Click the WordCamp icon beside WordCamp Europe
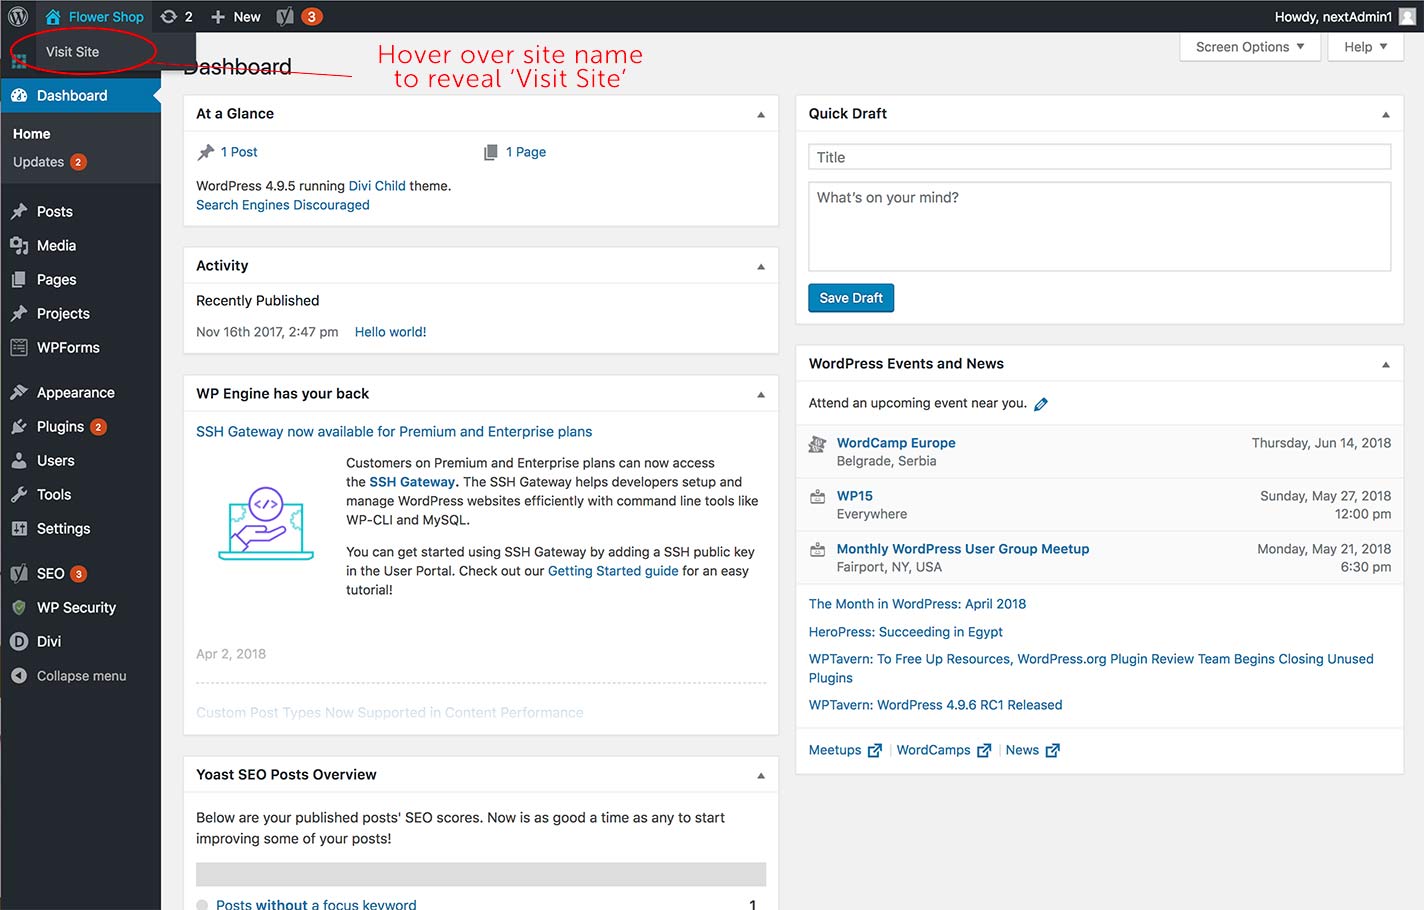The width and height of the screenshot is (1424, 910). click(x=817, y=444)
